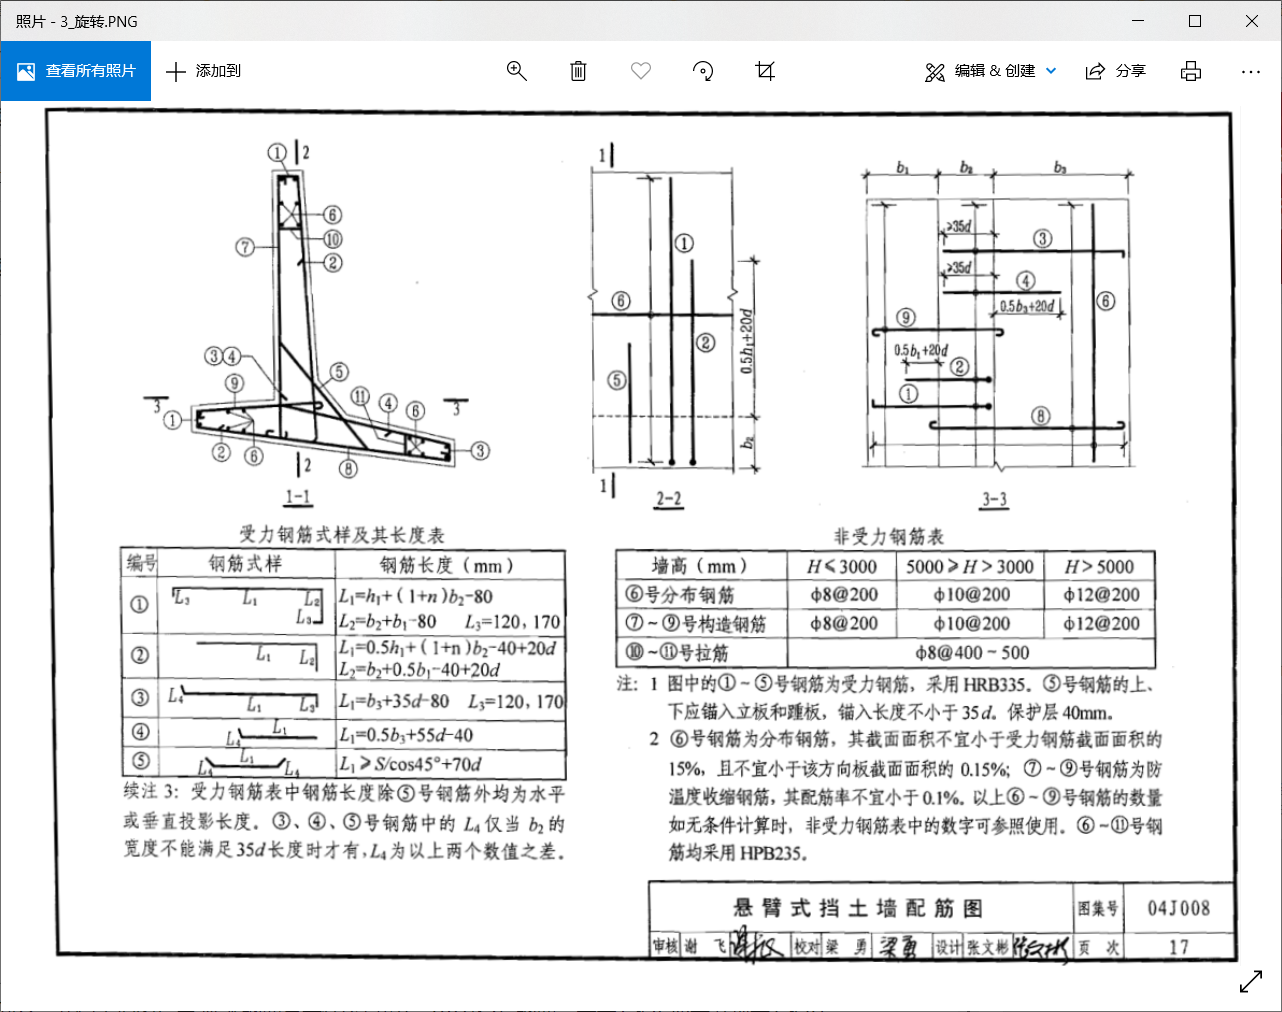The width and height of the screenshot is (1282, 1012).
Task: Click the zoom magnifier icon
Action: (517, 71)
